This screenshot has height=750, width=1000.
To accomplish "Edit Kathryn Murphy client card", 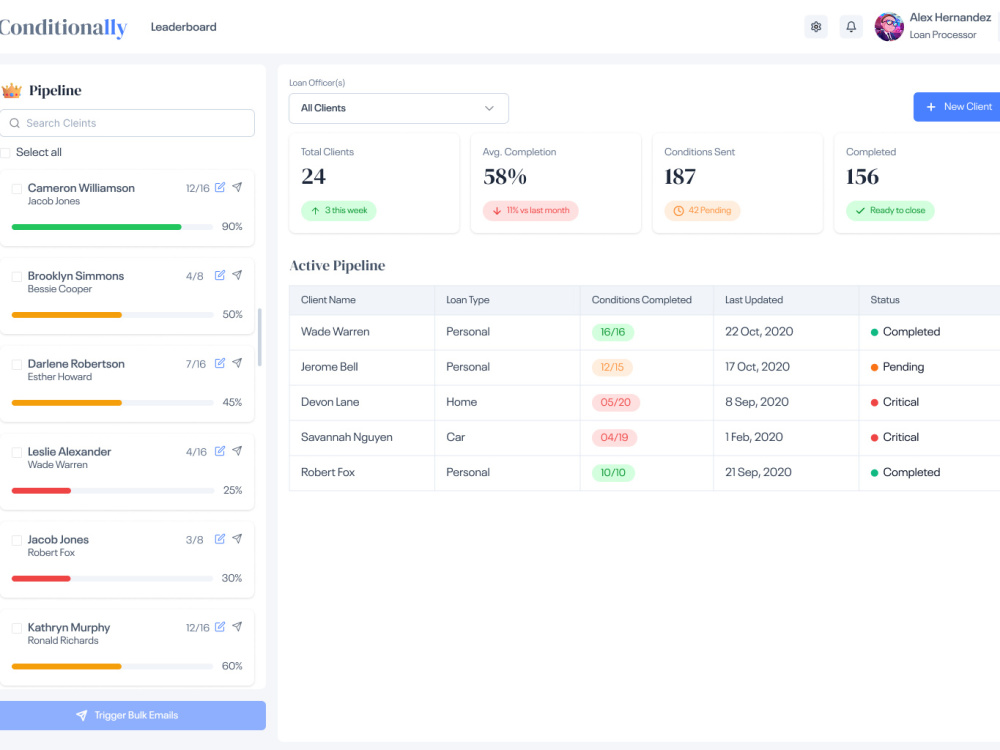I will click(x=220, y=628).
